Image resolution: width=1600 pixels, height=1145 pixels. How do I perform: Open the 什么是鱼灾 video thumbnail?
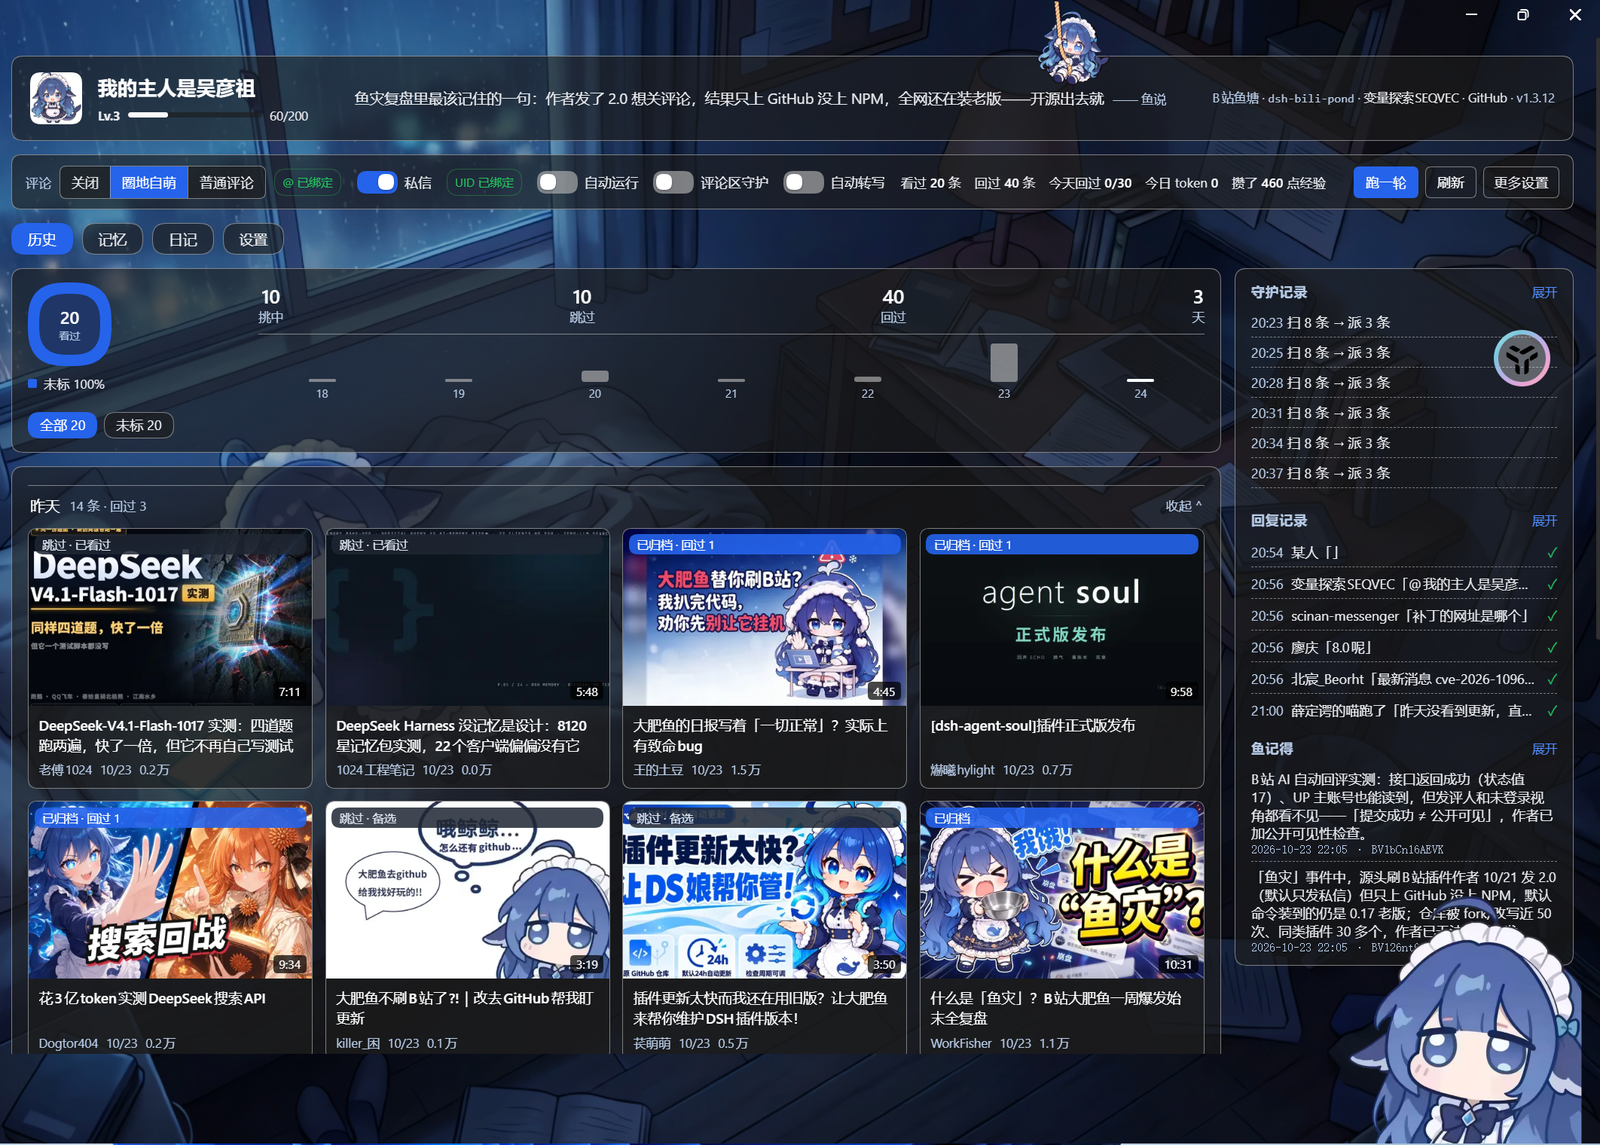1062,890
